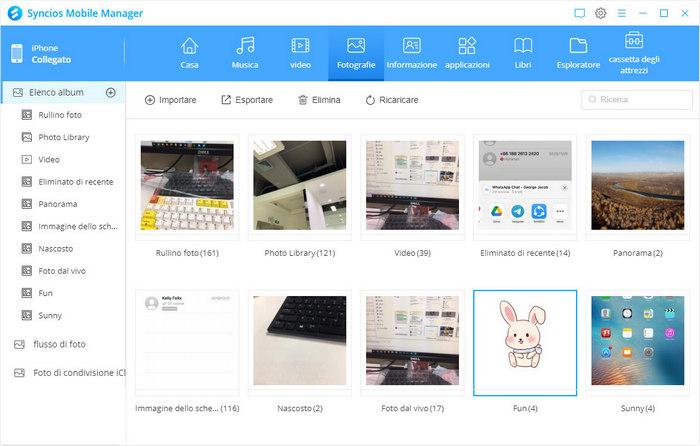The height and width of the screenshot is (446, 700).
Task: Open the Panorama album thumbnail
Action: click(630, 188)
